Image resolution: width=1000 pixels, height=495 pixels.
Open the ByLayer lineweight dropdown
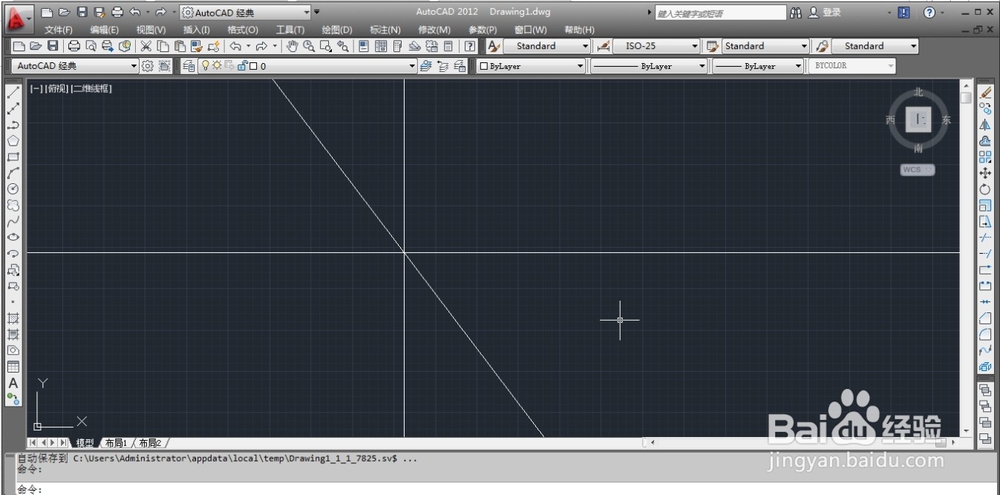758,66
